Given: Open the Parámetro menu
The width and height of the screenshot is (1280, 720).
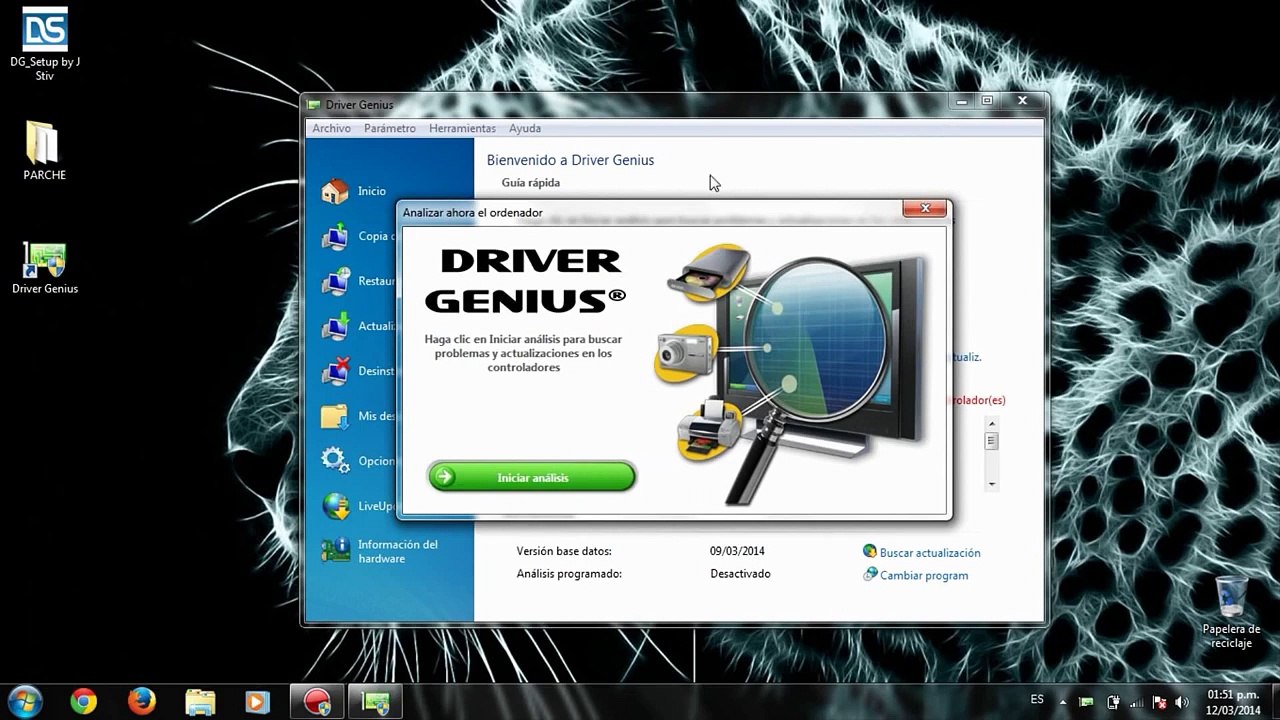Looking at the screenshot, I should [x=390, y=128].
